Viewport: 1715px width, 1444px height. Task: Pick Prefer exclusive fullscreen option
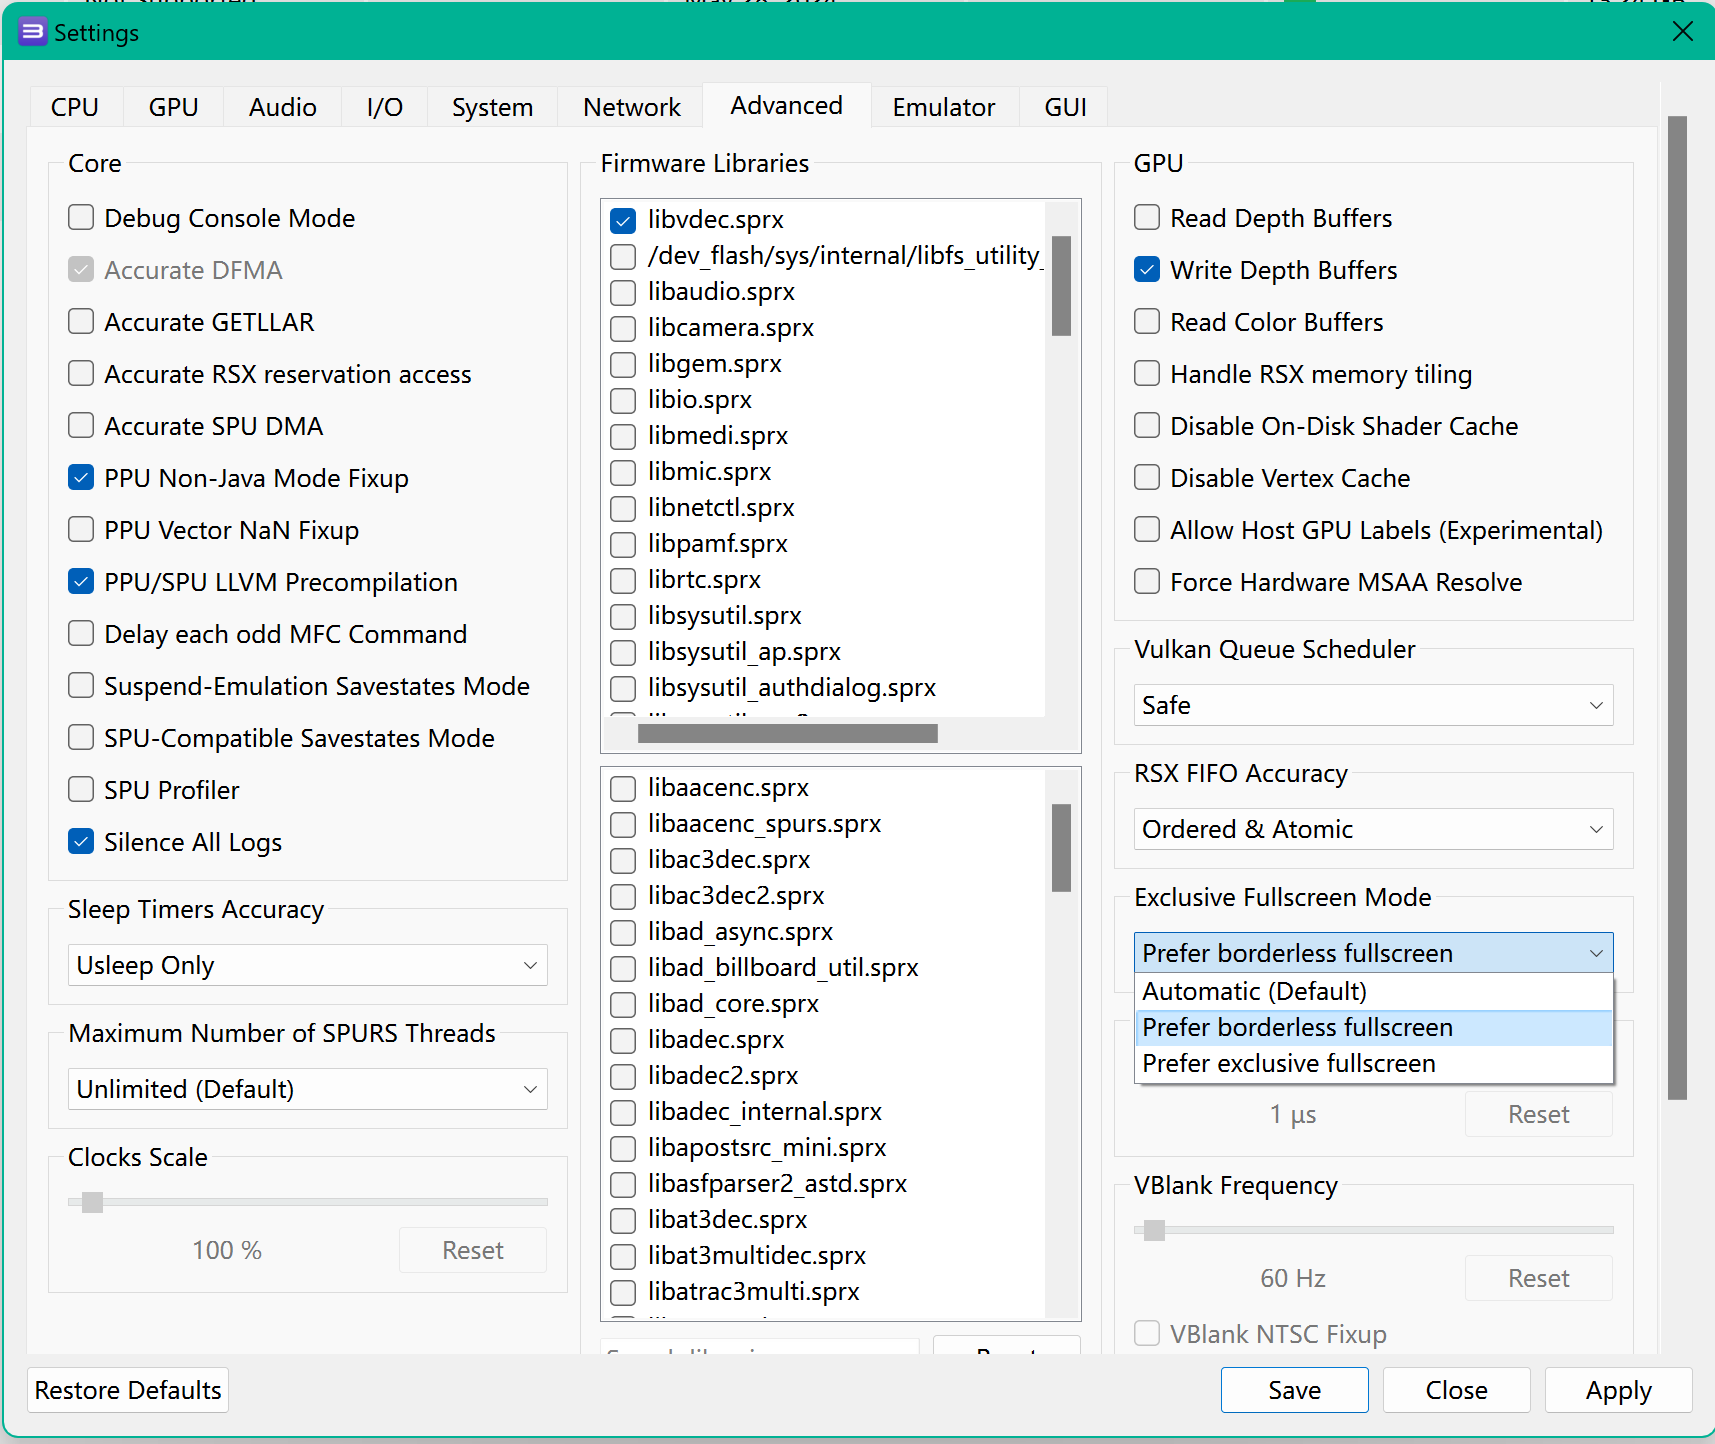click(1375, 1063)
